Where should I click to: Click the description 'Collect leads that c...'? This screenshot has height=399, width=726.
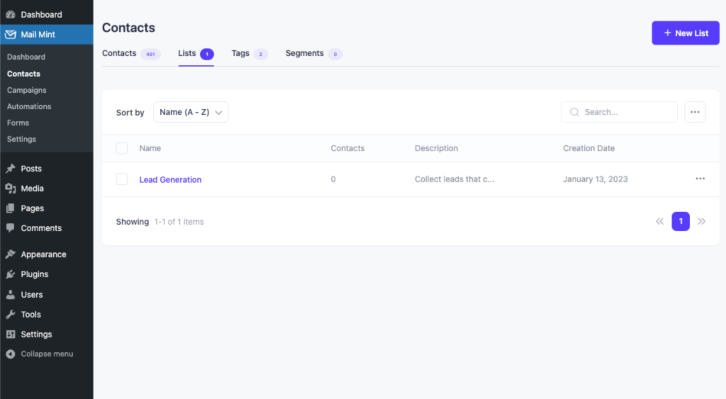(x=454, y=179)
